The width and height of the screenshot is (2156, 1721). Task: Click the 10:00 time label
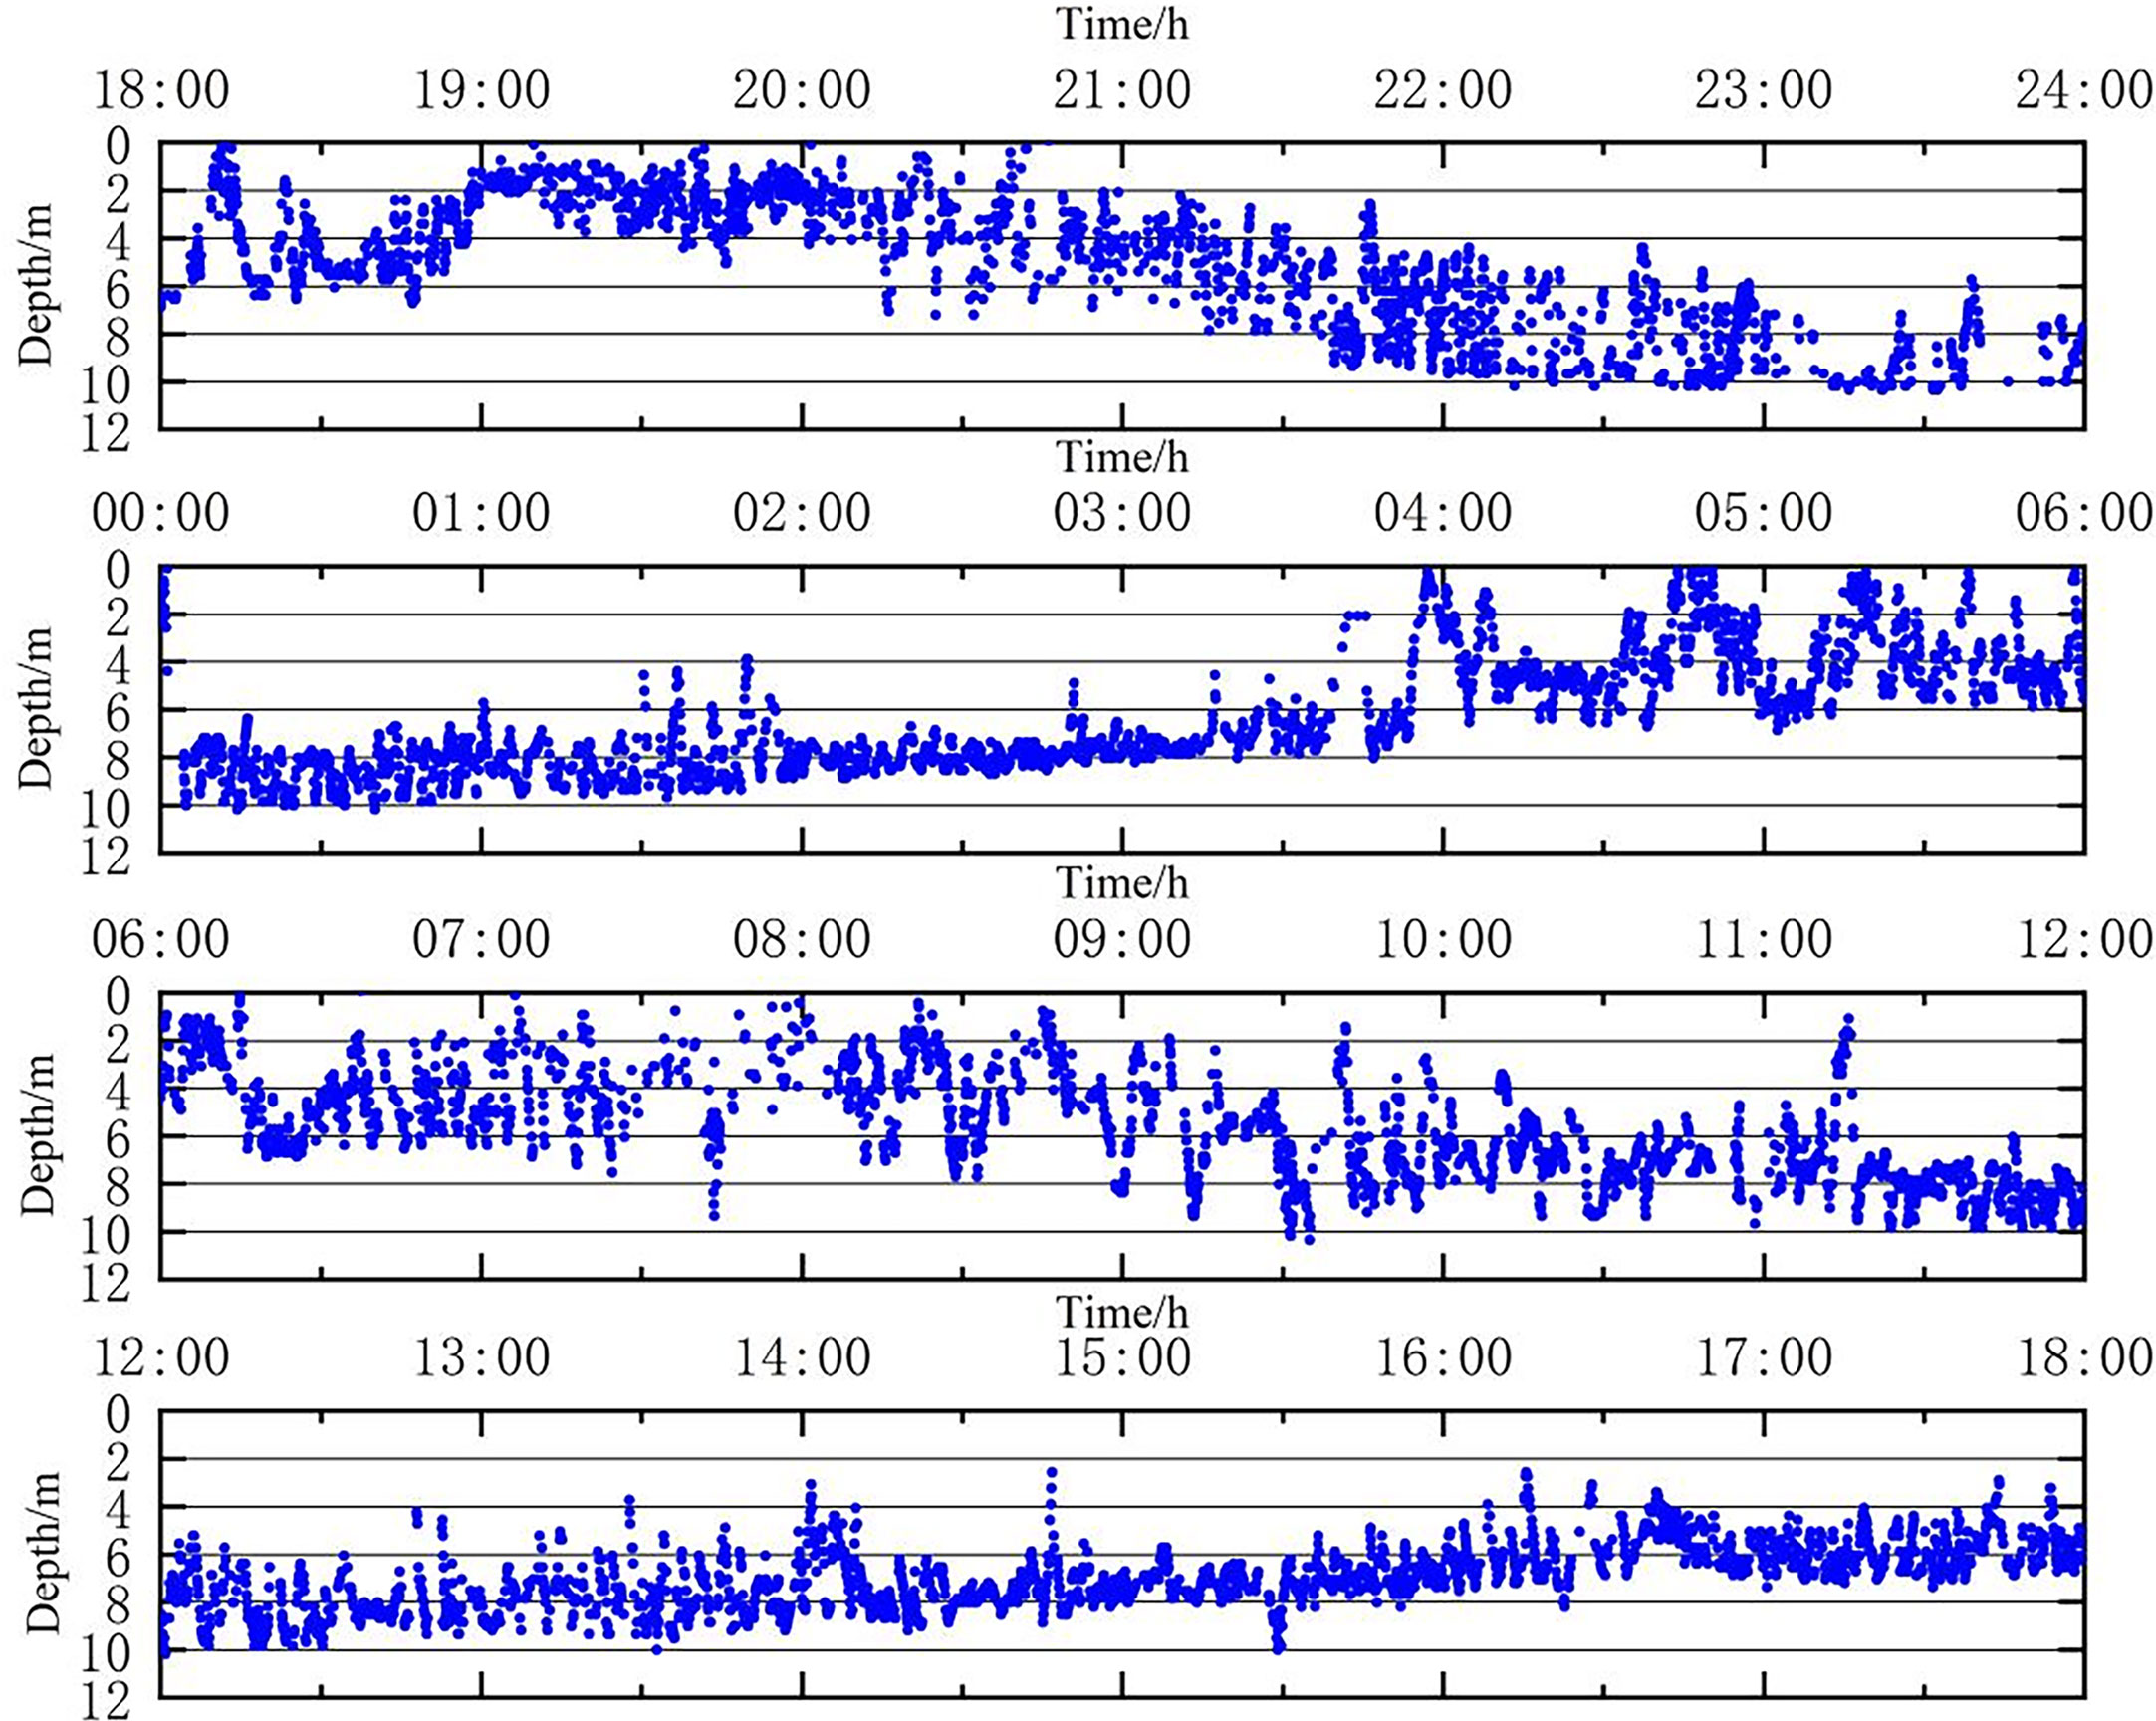click(1443, 940)
